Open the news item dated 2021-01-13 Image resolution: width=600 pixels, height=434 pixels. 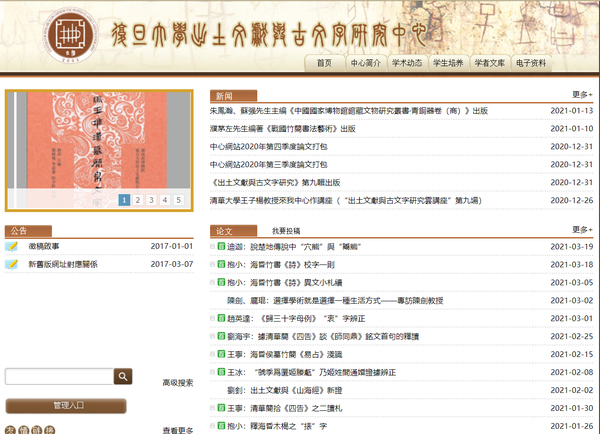tap(349, 111)
